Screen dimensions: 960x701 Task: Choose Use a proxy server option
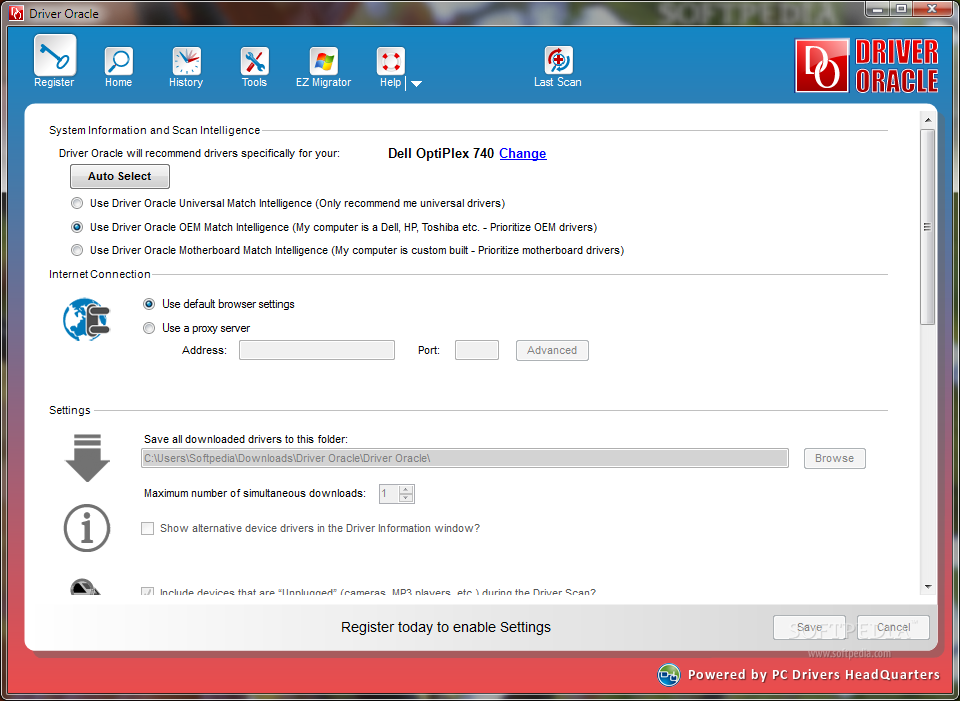coord(149,328)
